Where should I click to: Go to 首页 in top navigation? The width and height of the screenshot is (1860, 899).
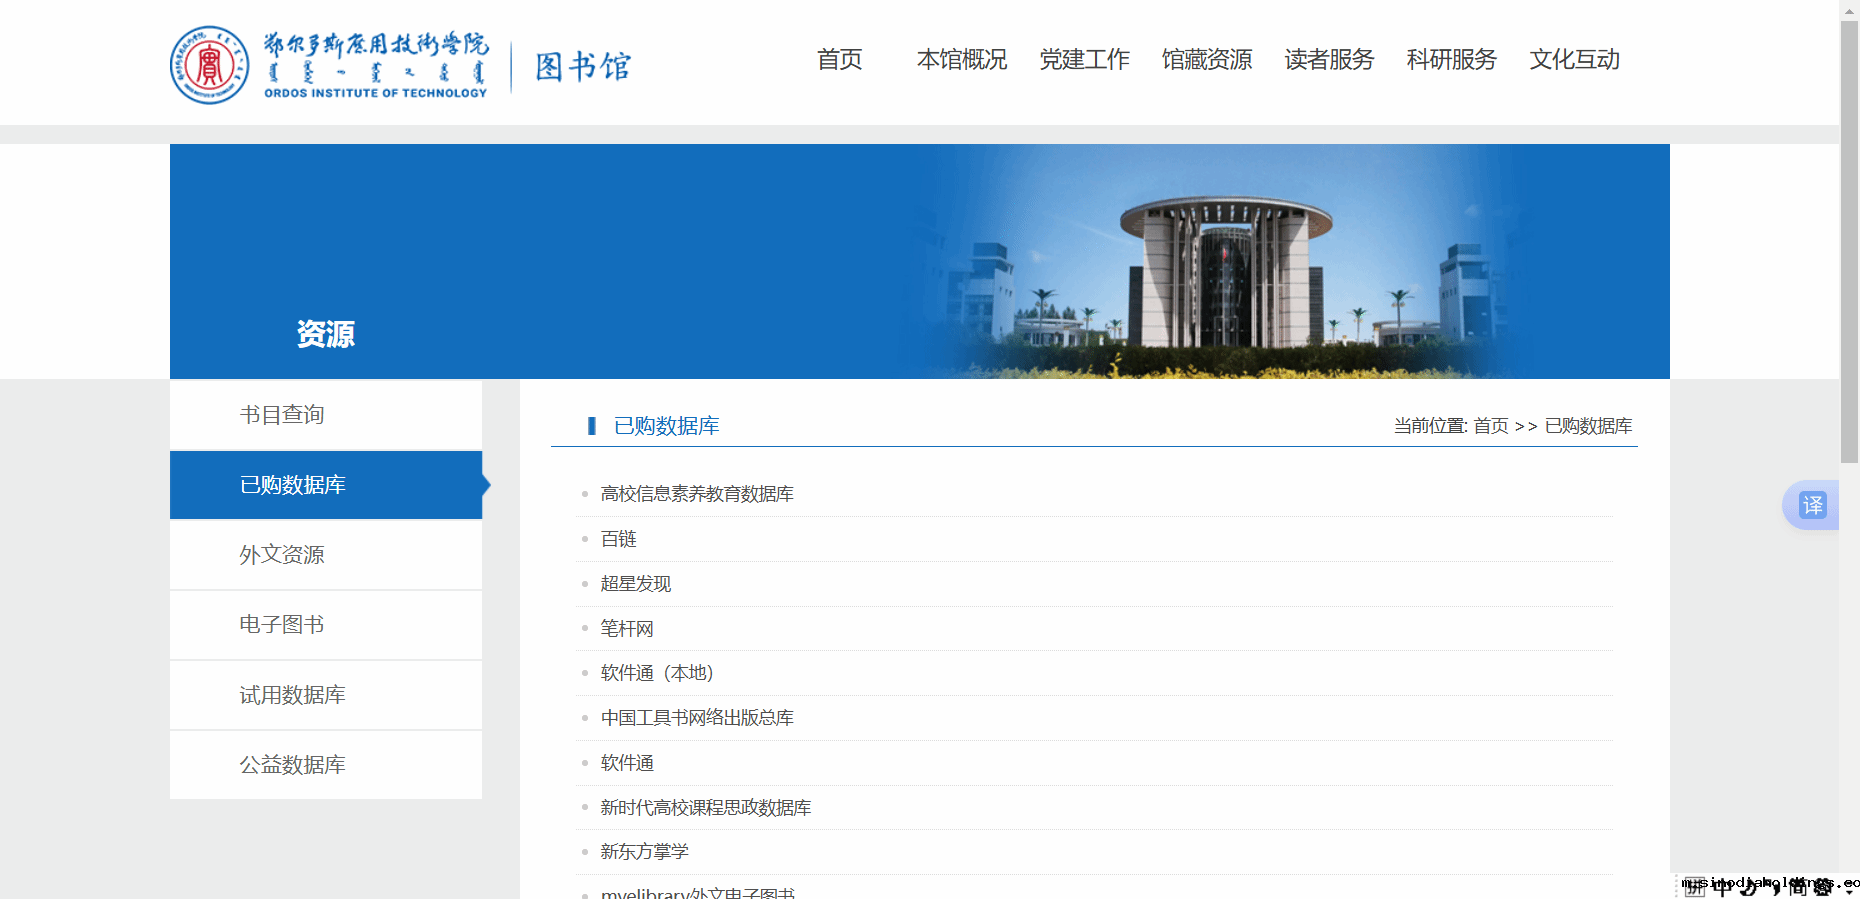coord(839,60)
